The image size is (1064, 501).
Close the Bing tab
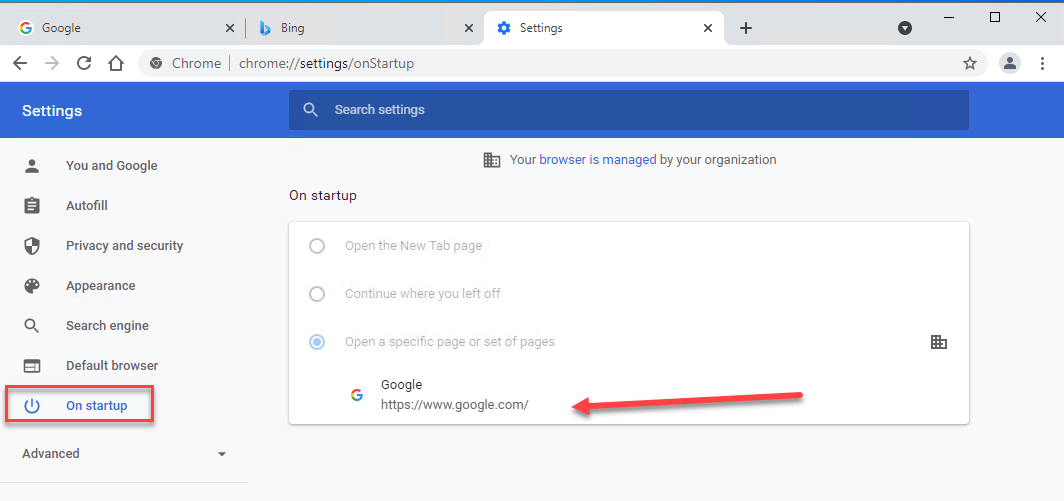(469, 28)
